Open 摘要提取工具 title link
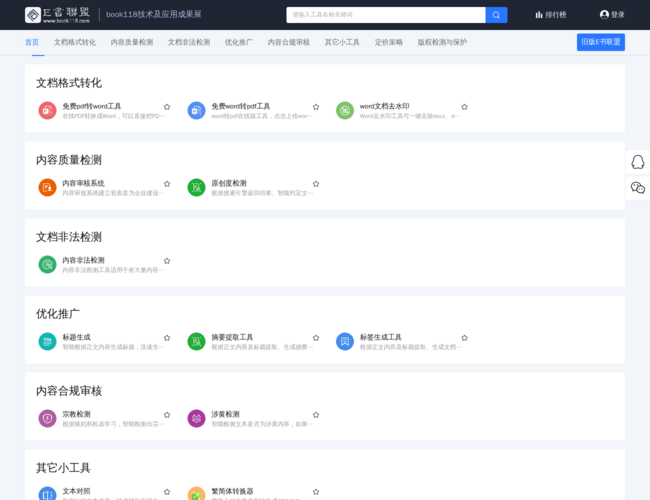The width and height of the screenshot is (650, 500). tap(232, 337)
